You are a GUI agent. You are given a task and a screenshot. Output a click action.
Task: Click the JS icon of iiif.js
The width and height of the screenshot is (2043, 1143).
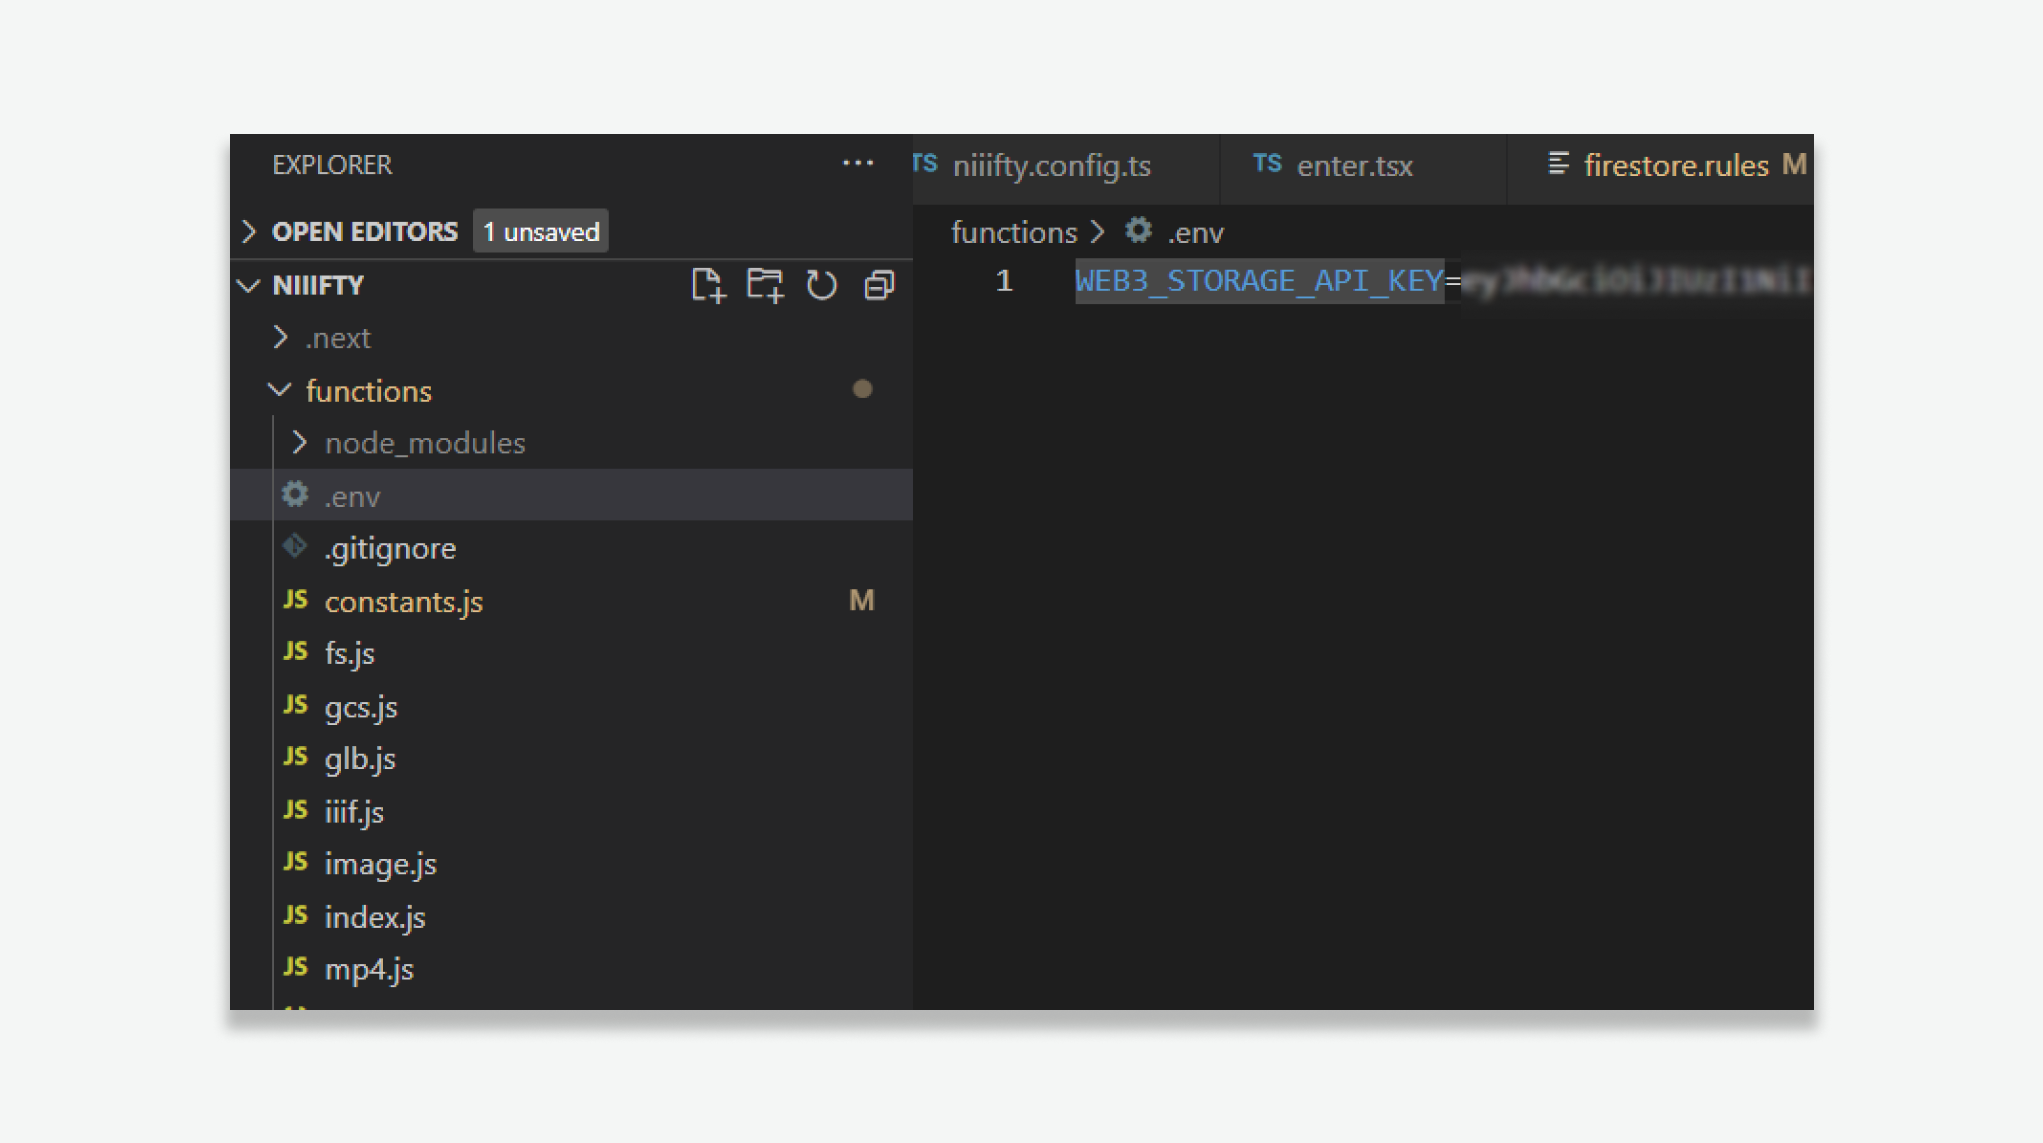click(295, 810)
